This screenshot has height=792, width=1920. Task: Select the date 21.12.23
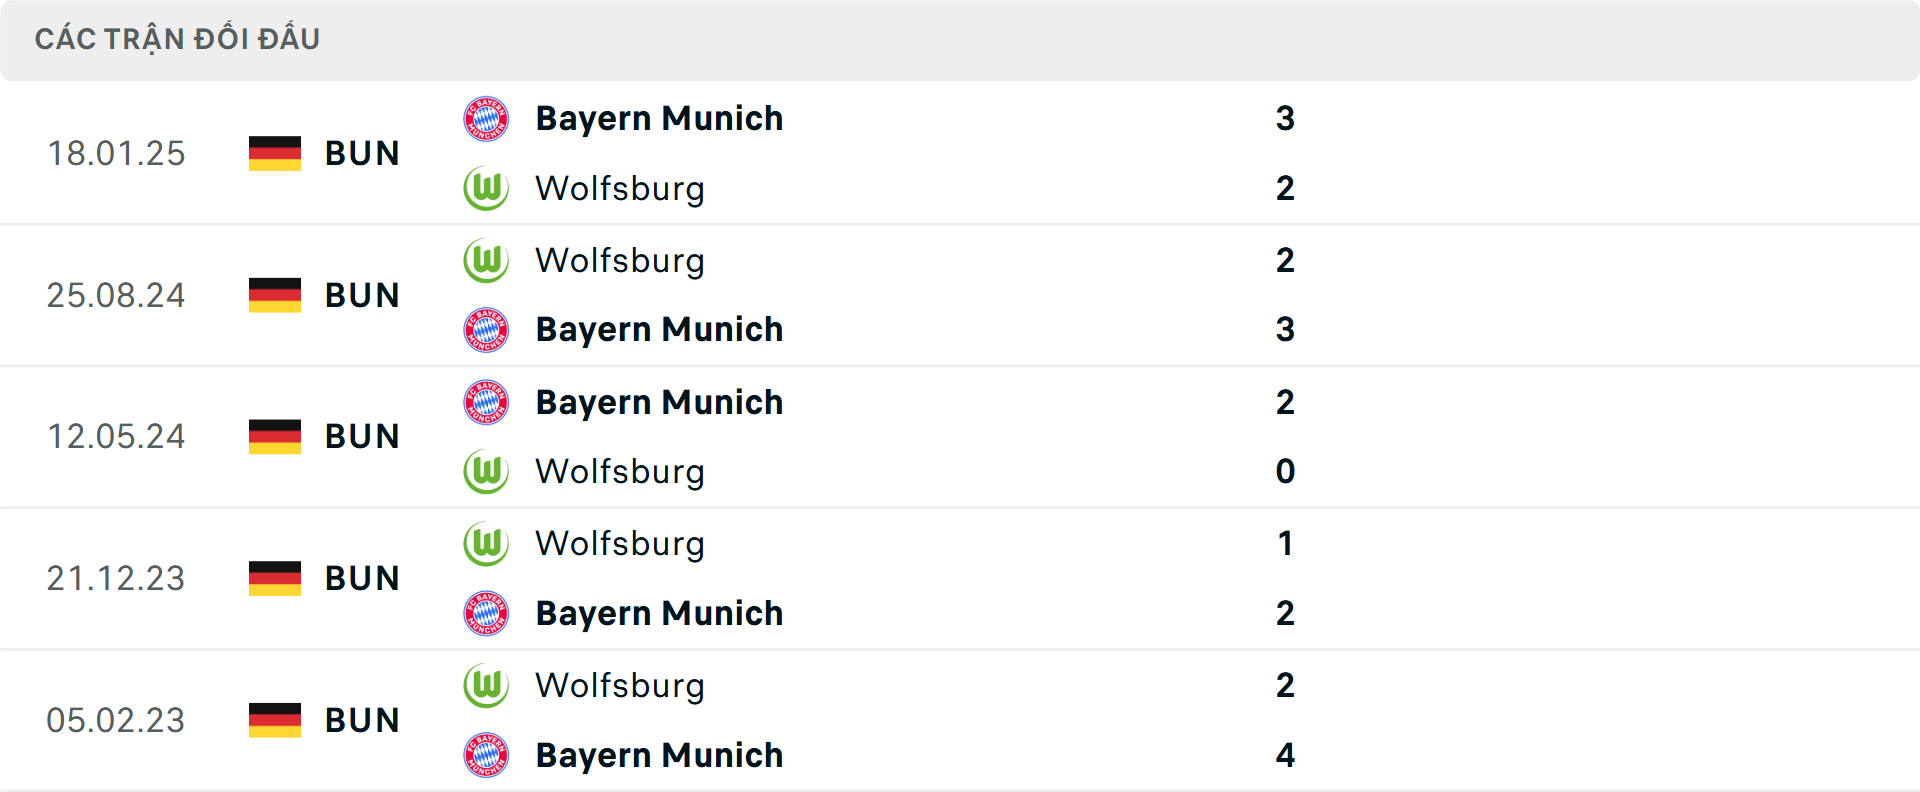(116, 577)
